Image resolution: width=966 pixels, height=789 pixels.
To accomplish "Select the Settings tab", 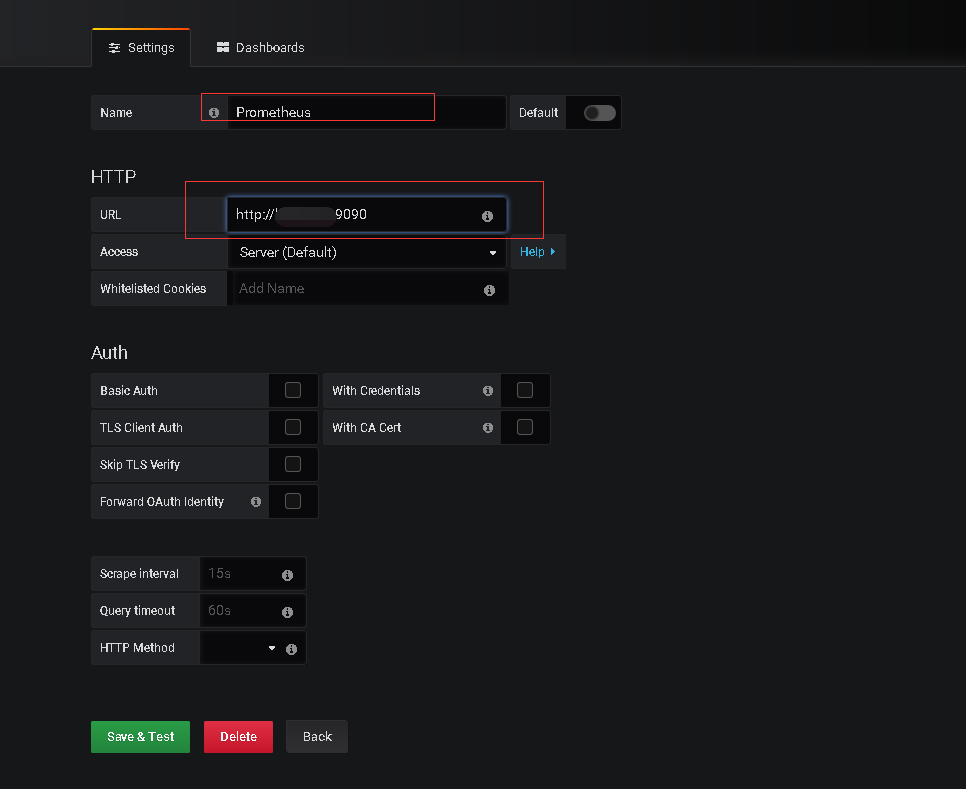I will [141, 47].
